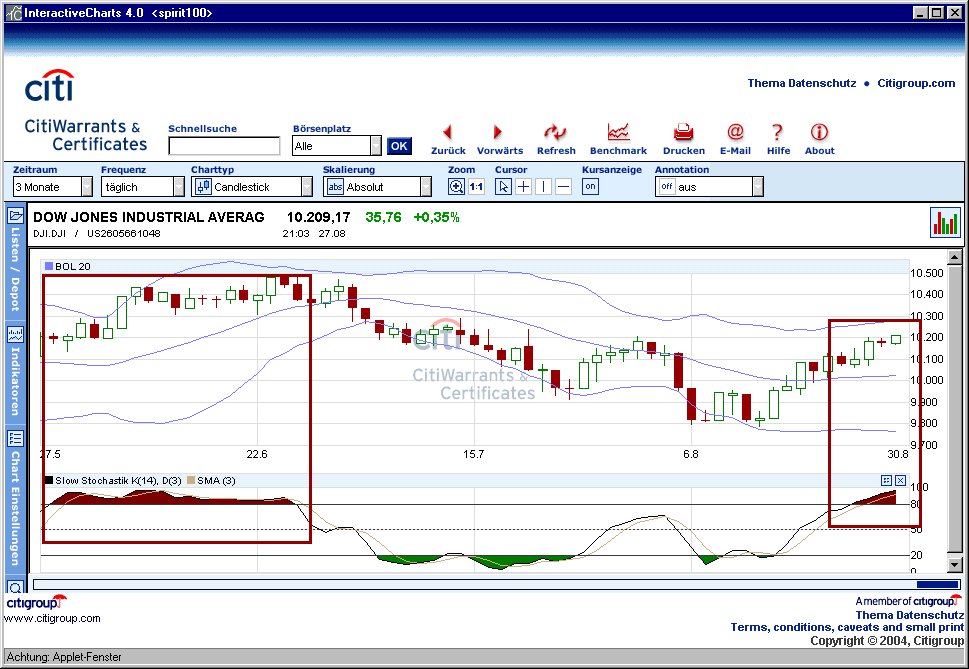Reset zoom with 1:1 icon
This screenshot has width=969, height=669.
476,187
